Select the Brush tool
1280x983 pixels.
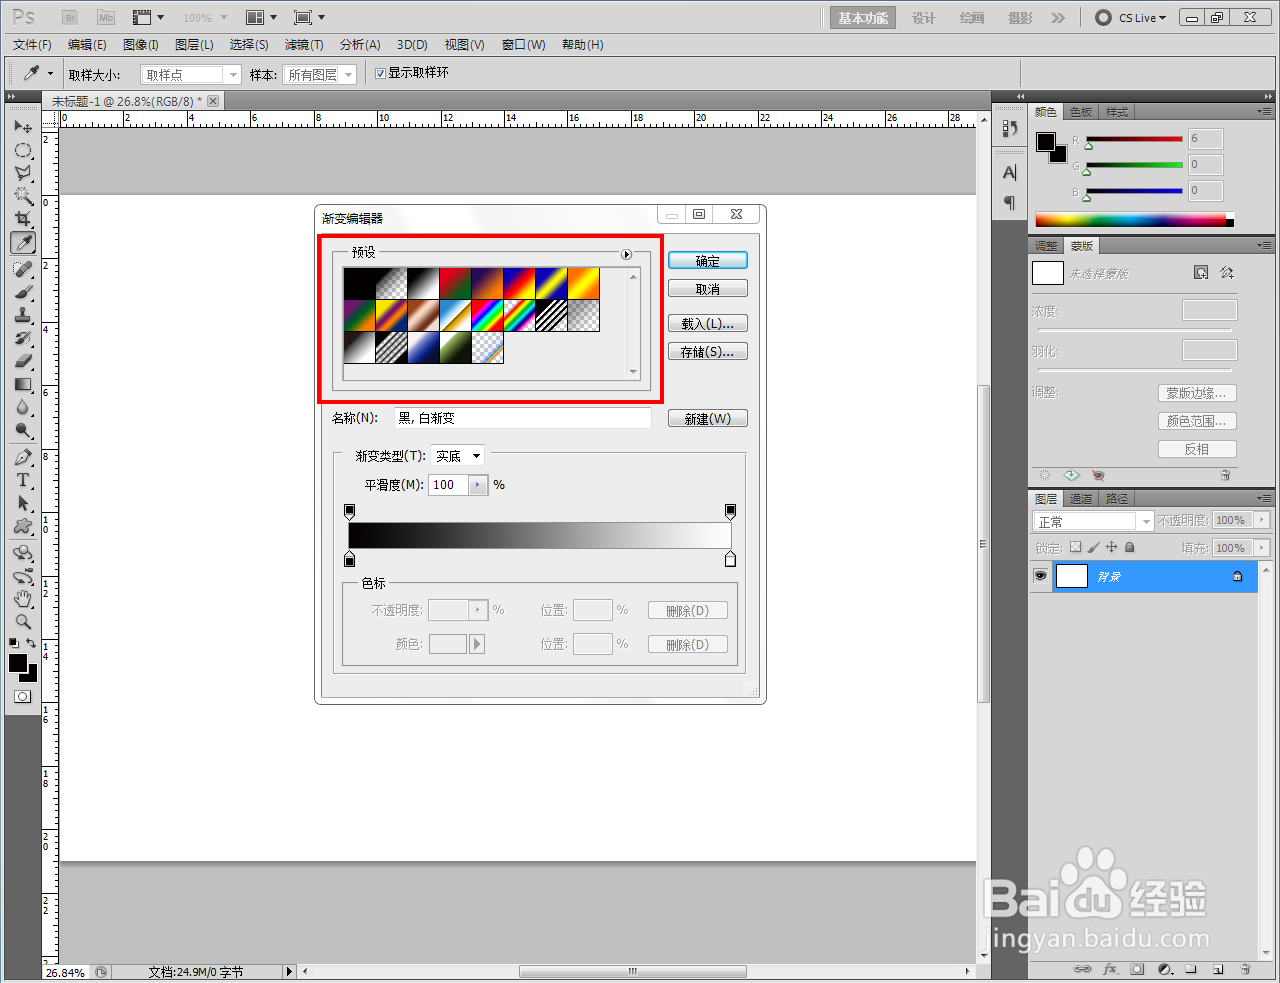point(23,292)
